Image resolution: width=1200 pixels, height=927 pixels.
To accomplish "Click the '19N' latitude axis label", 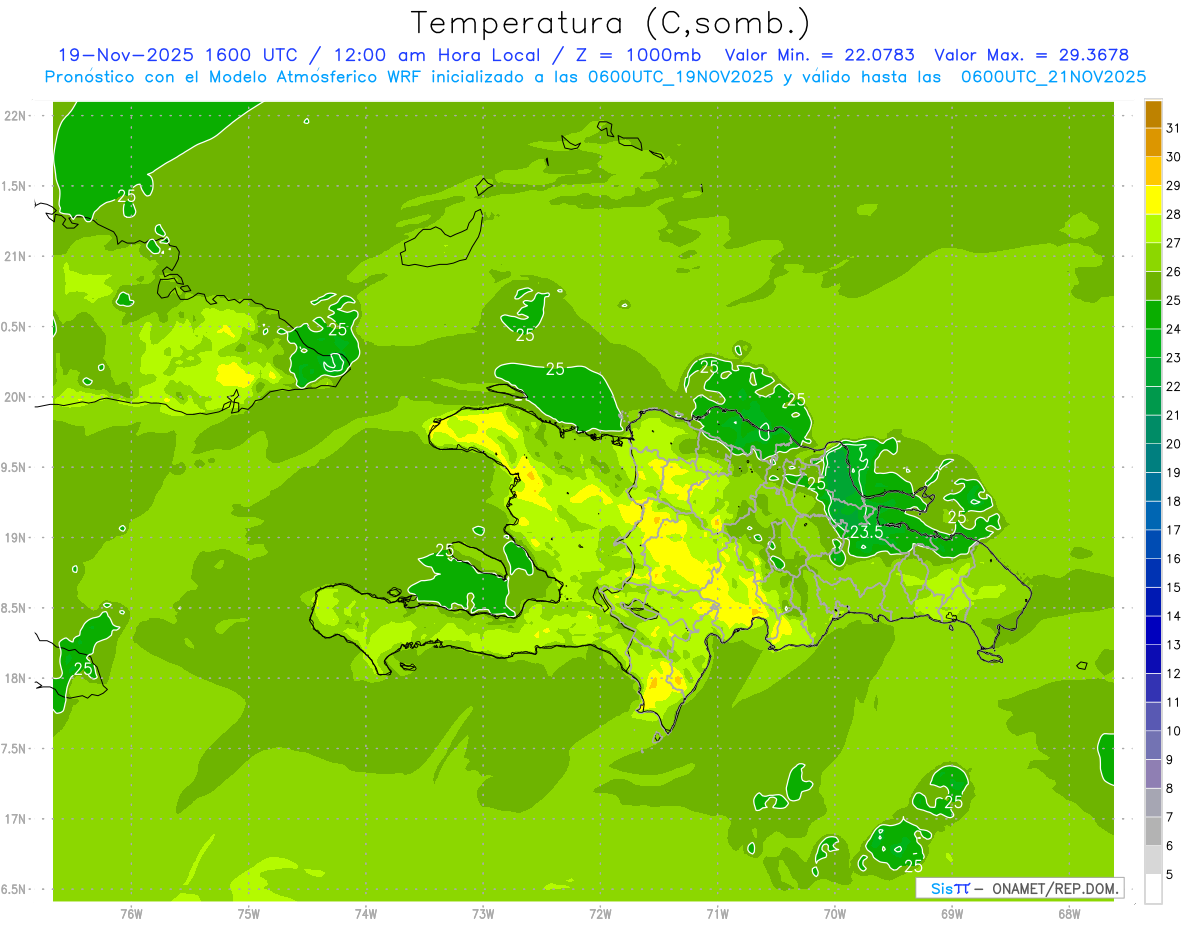I will [x=17, y=538].
